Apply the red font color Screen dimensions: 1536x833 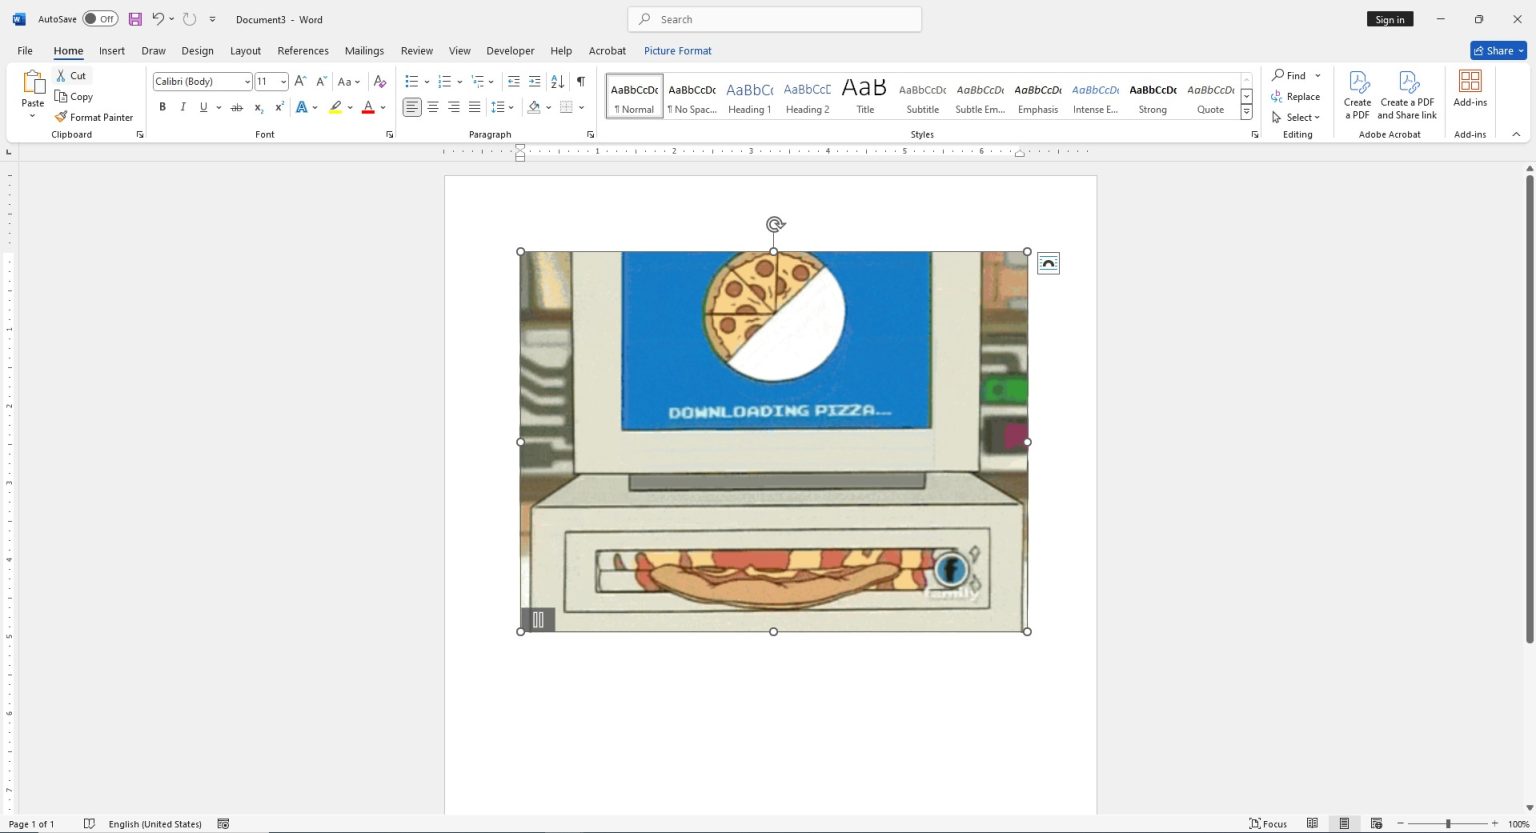[x=368, y=107]
